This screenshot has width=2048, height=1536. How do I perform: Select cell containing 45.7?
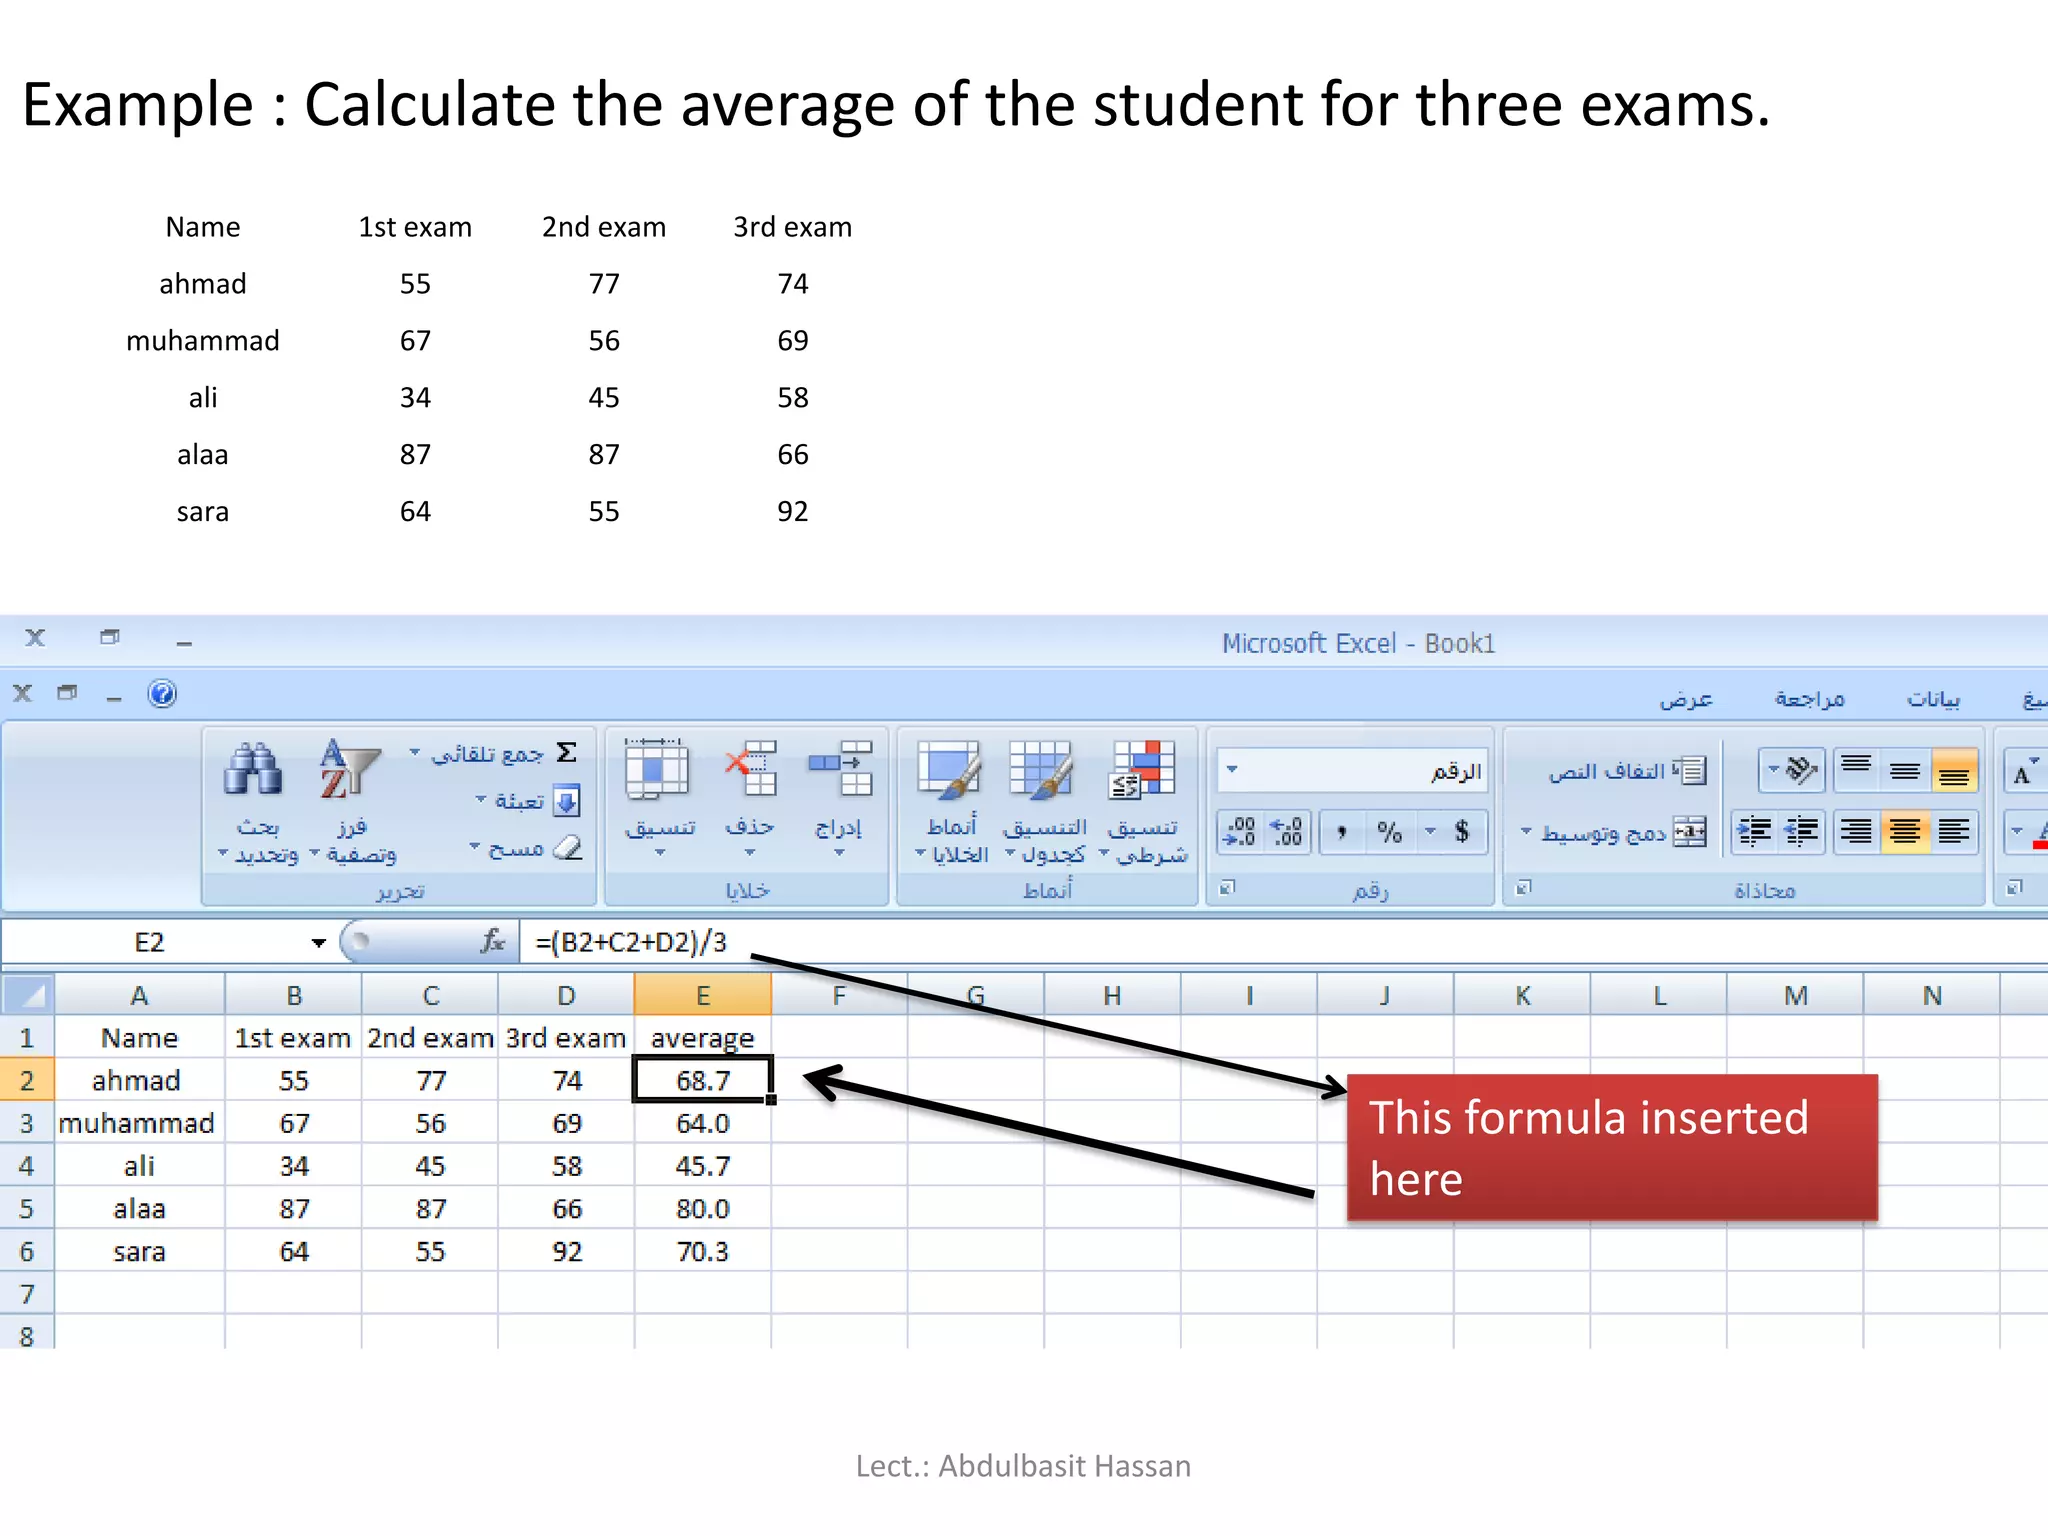tap(702, 1166)
